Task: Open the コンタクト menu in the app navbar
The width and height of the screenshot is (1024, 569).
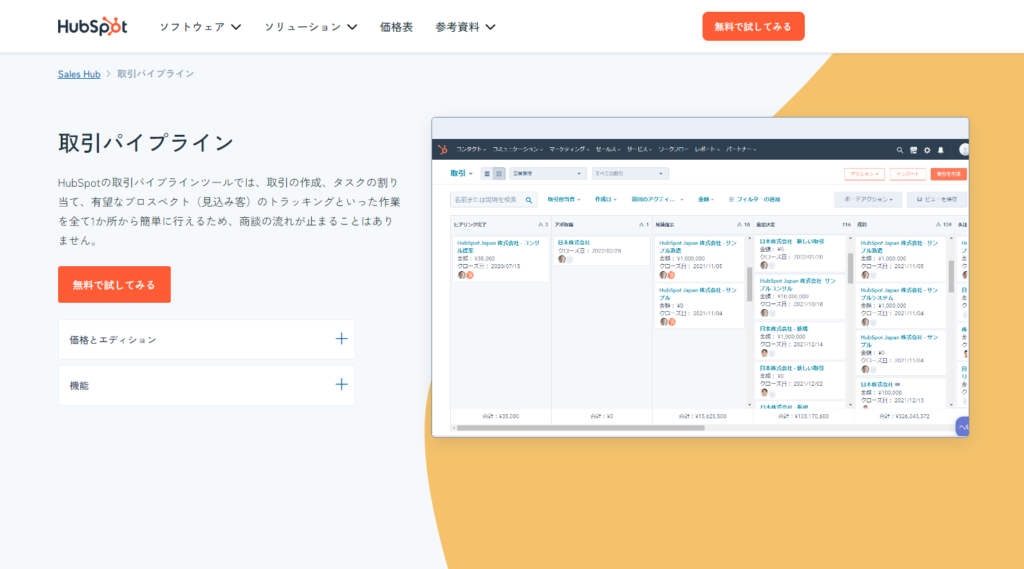Action: coord(471,150)
